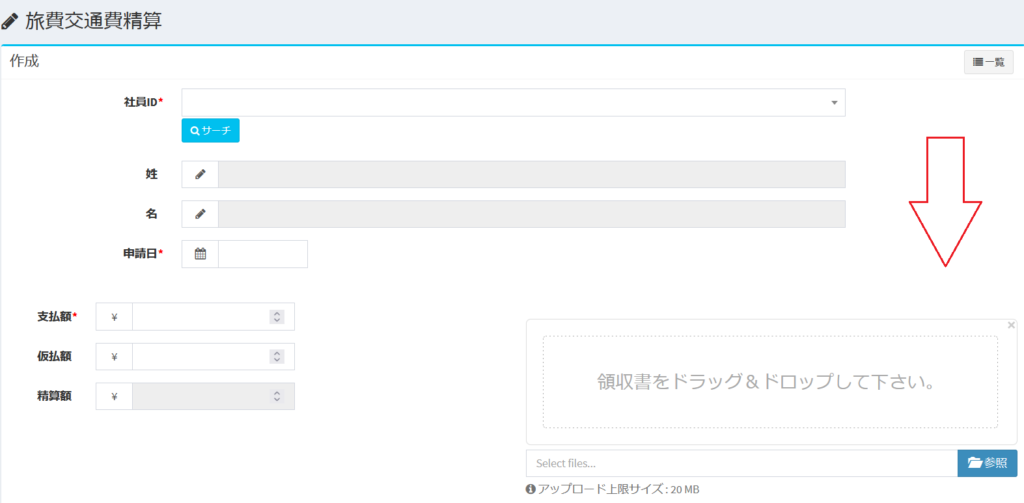Click the 作成 panel heading
This screenshot has width=1024, height=503.
click(x=24, y=61)
